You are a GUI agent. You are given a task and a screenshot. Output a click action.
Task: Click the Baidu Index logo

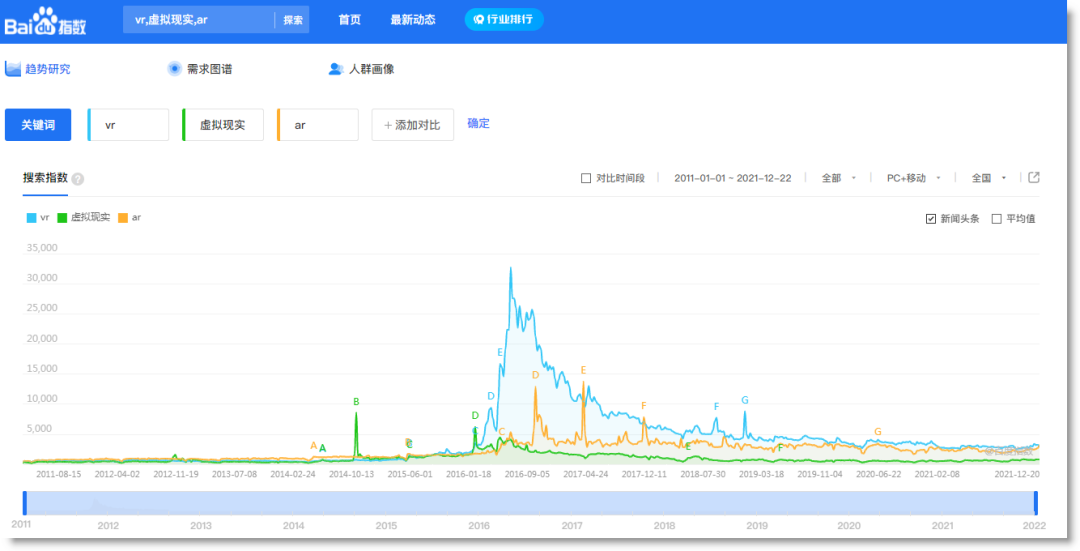pyautogui.click(x=46, y=21)
